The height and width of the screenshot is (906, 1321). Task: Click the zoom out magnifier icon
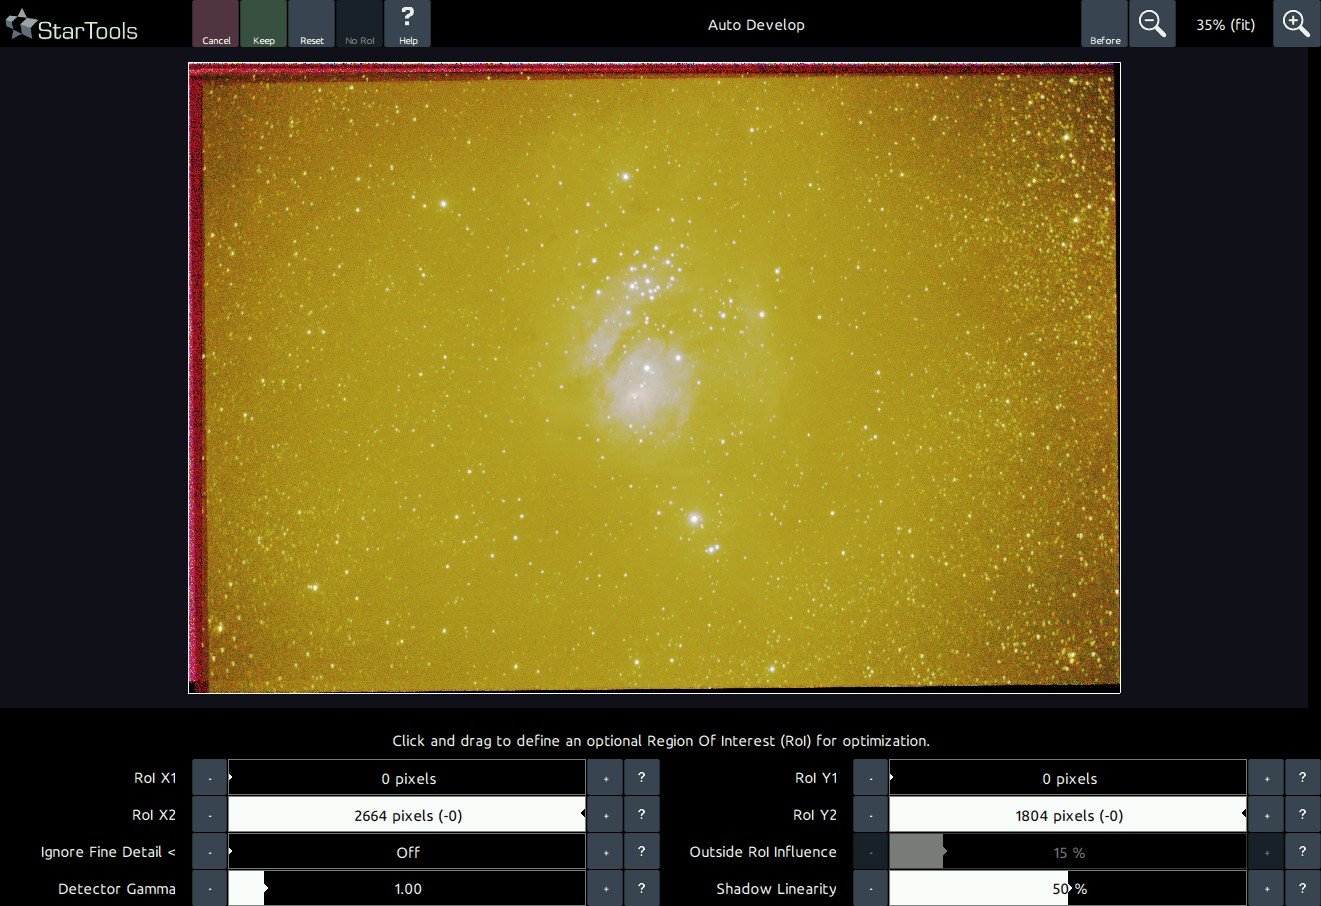(x=1152, y=24)
